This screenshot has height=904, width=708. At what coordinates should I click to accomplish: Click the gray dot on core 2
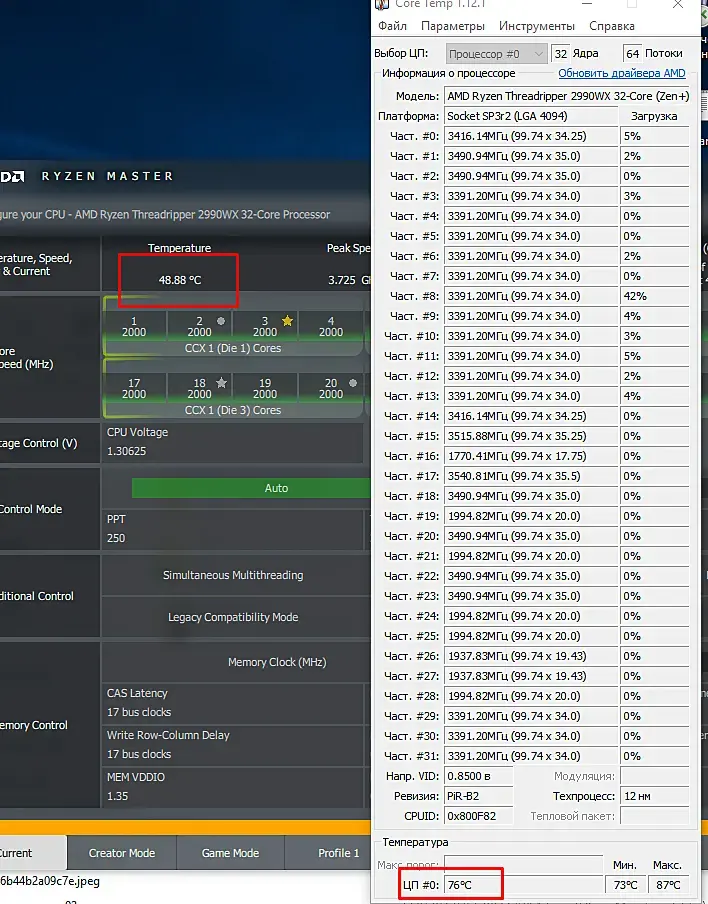click(221, 321)
